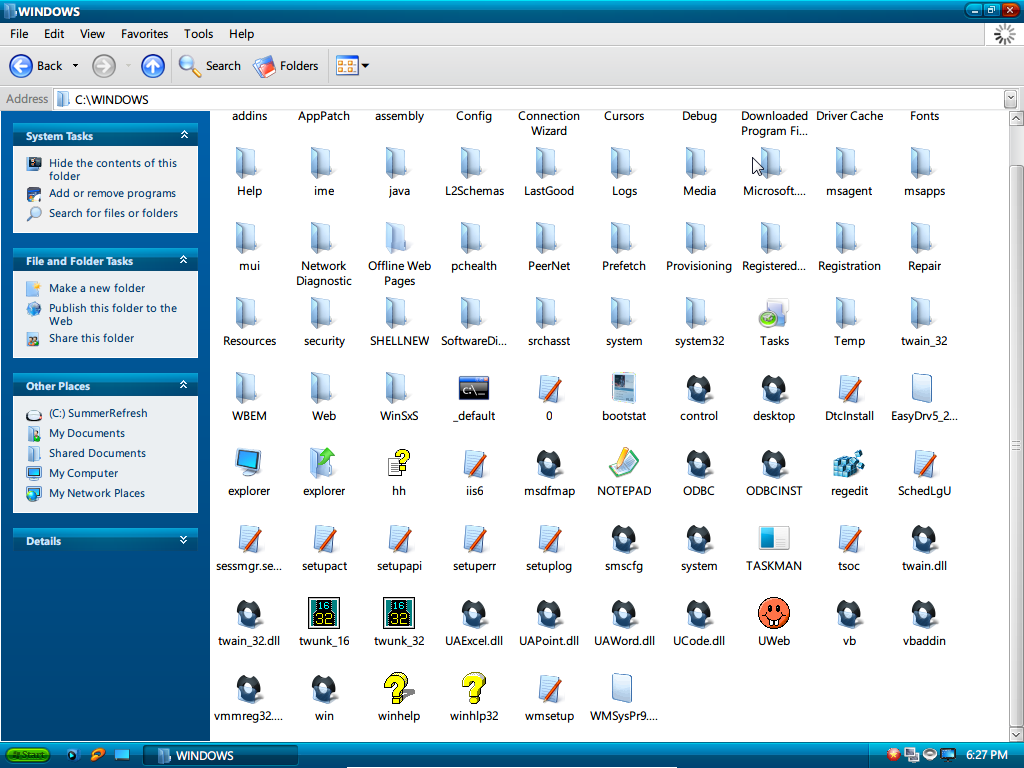Open the winhlp32 help icon
1024x768 pixels.
coord(474,688)
